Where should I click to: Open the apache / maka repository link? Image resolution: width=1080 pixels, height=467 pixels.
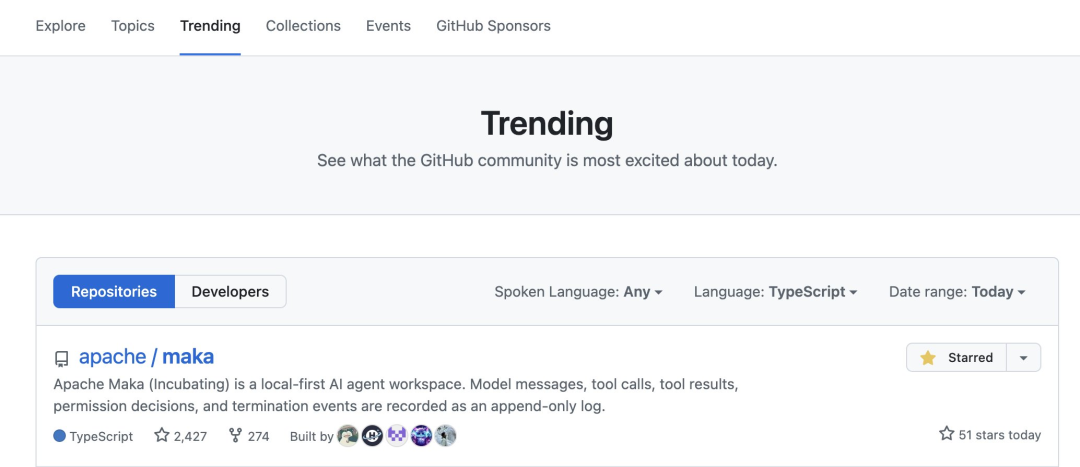pyautogui.click(x=146, y=357)
